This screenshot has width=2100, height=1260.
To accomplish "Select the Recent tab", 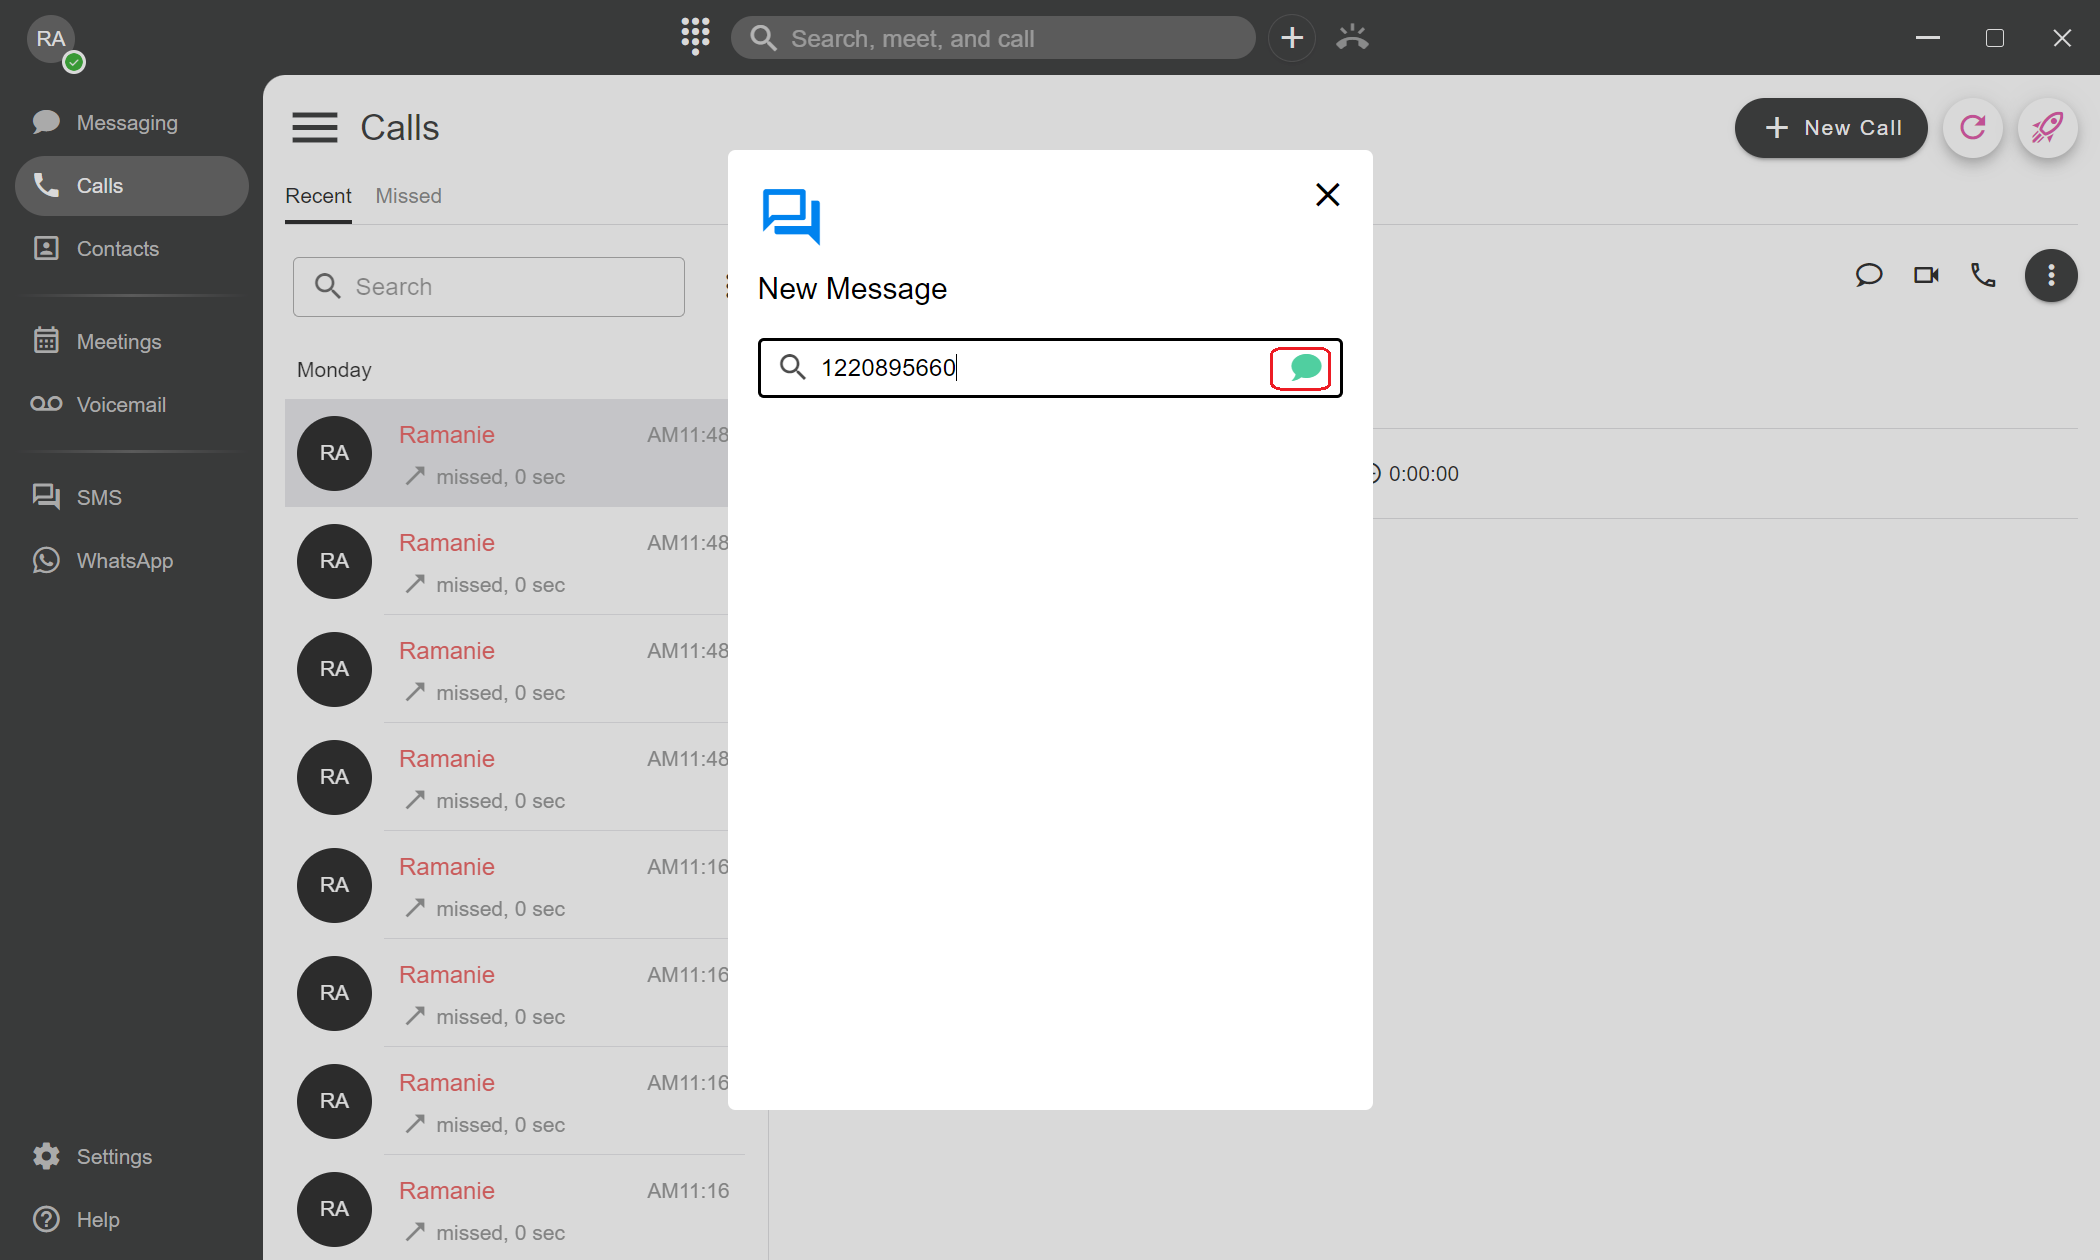I will click(318, 196).
